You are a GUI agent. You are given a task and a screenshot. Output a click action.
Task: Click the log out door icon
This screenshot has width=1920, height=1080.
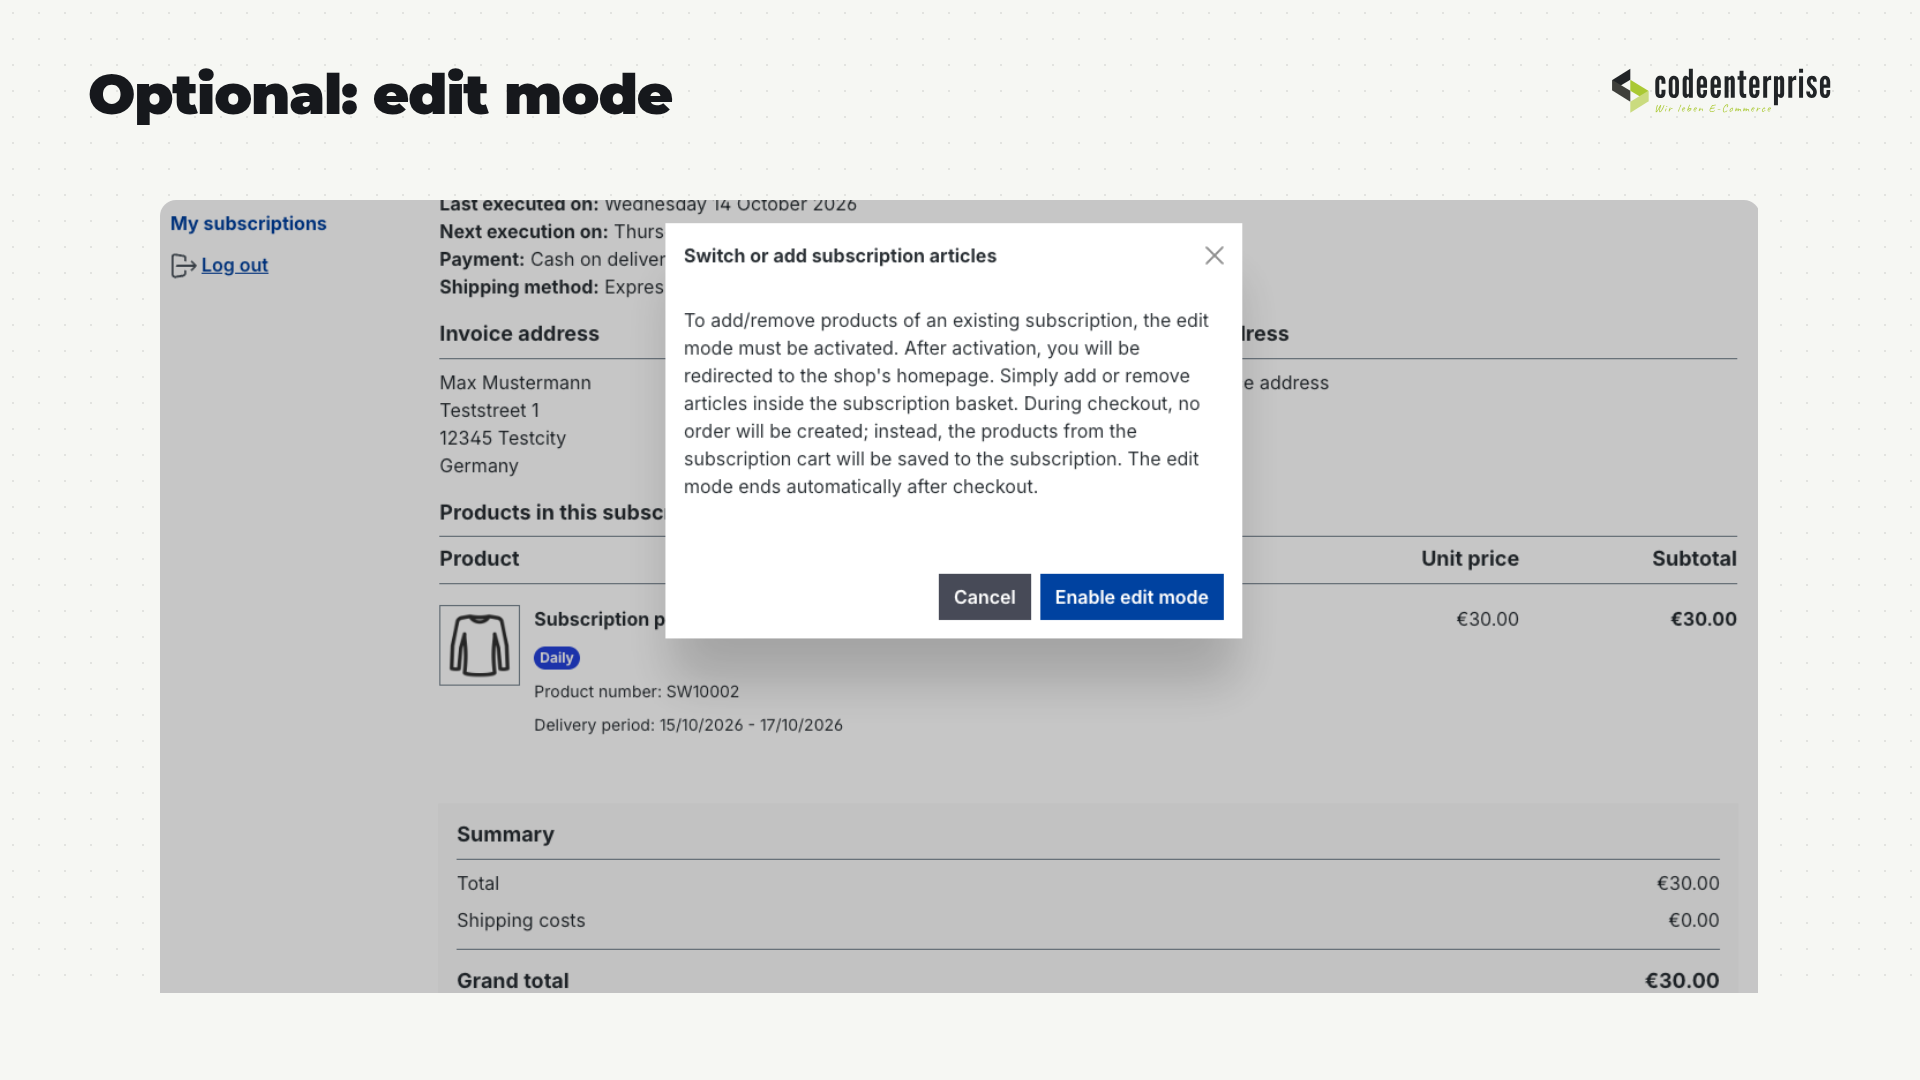click(x=183, y=266)
